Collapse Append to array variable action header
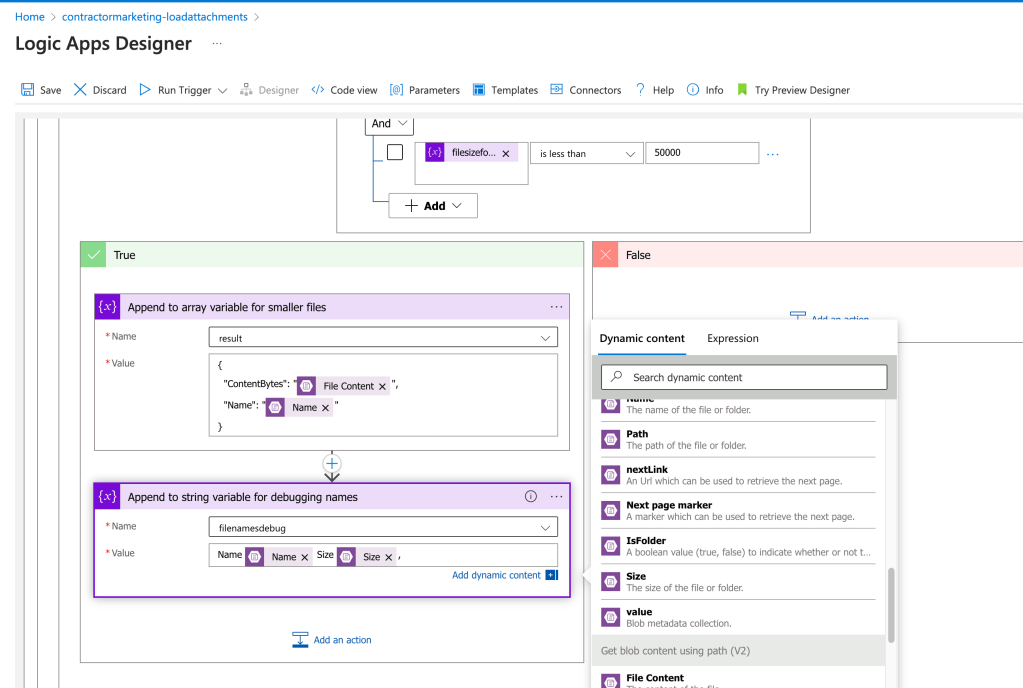The height and width of the screenshot is (688, 1023). [x=331, y=307]
